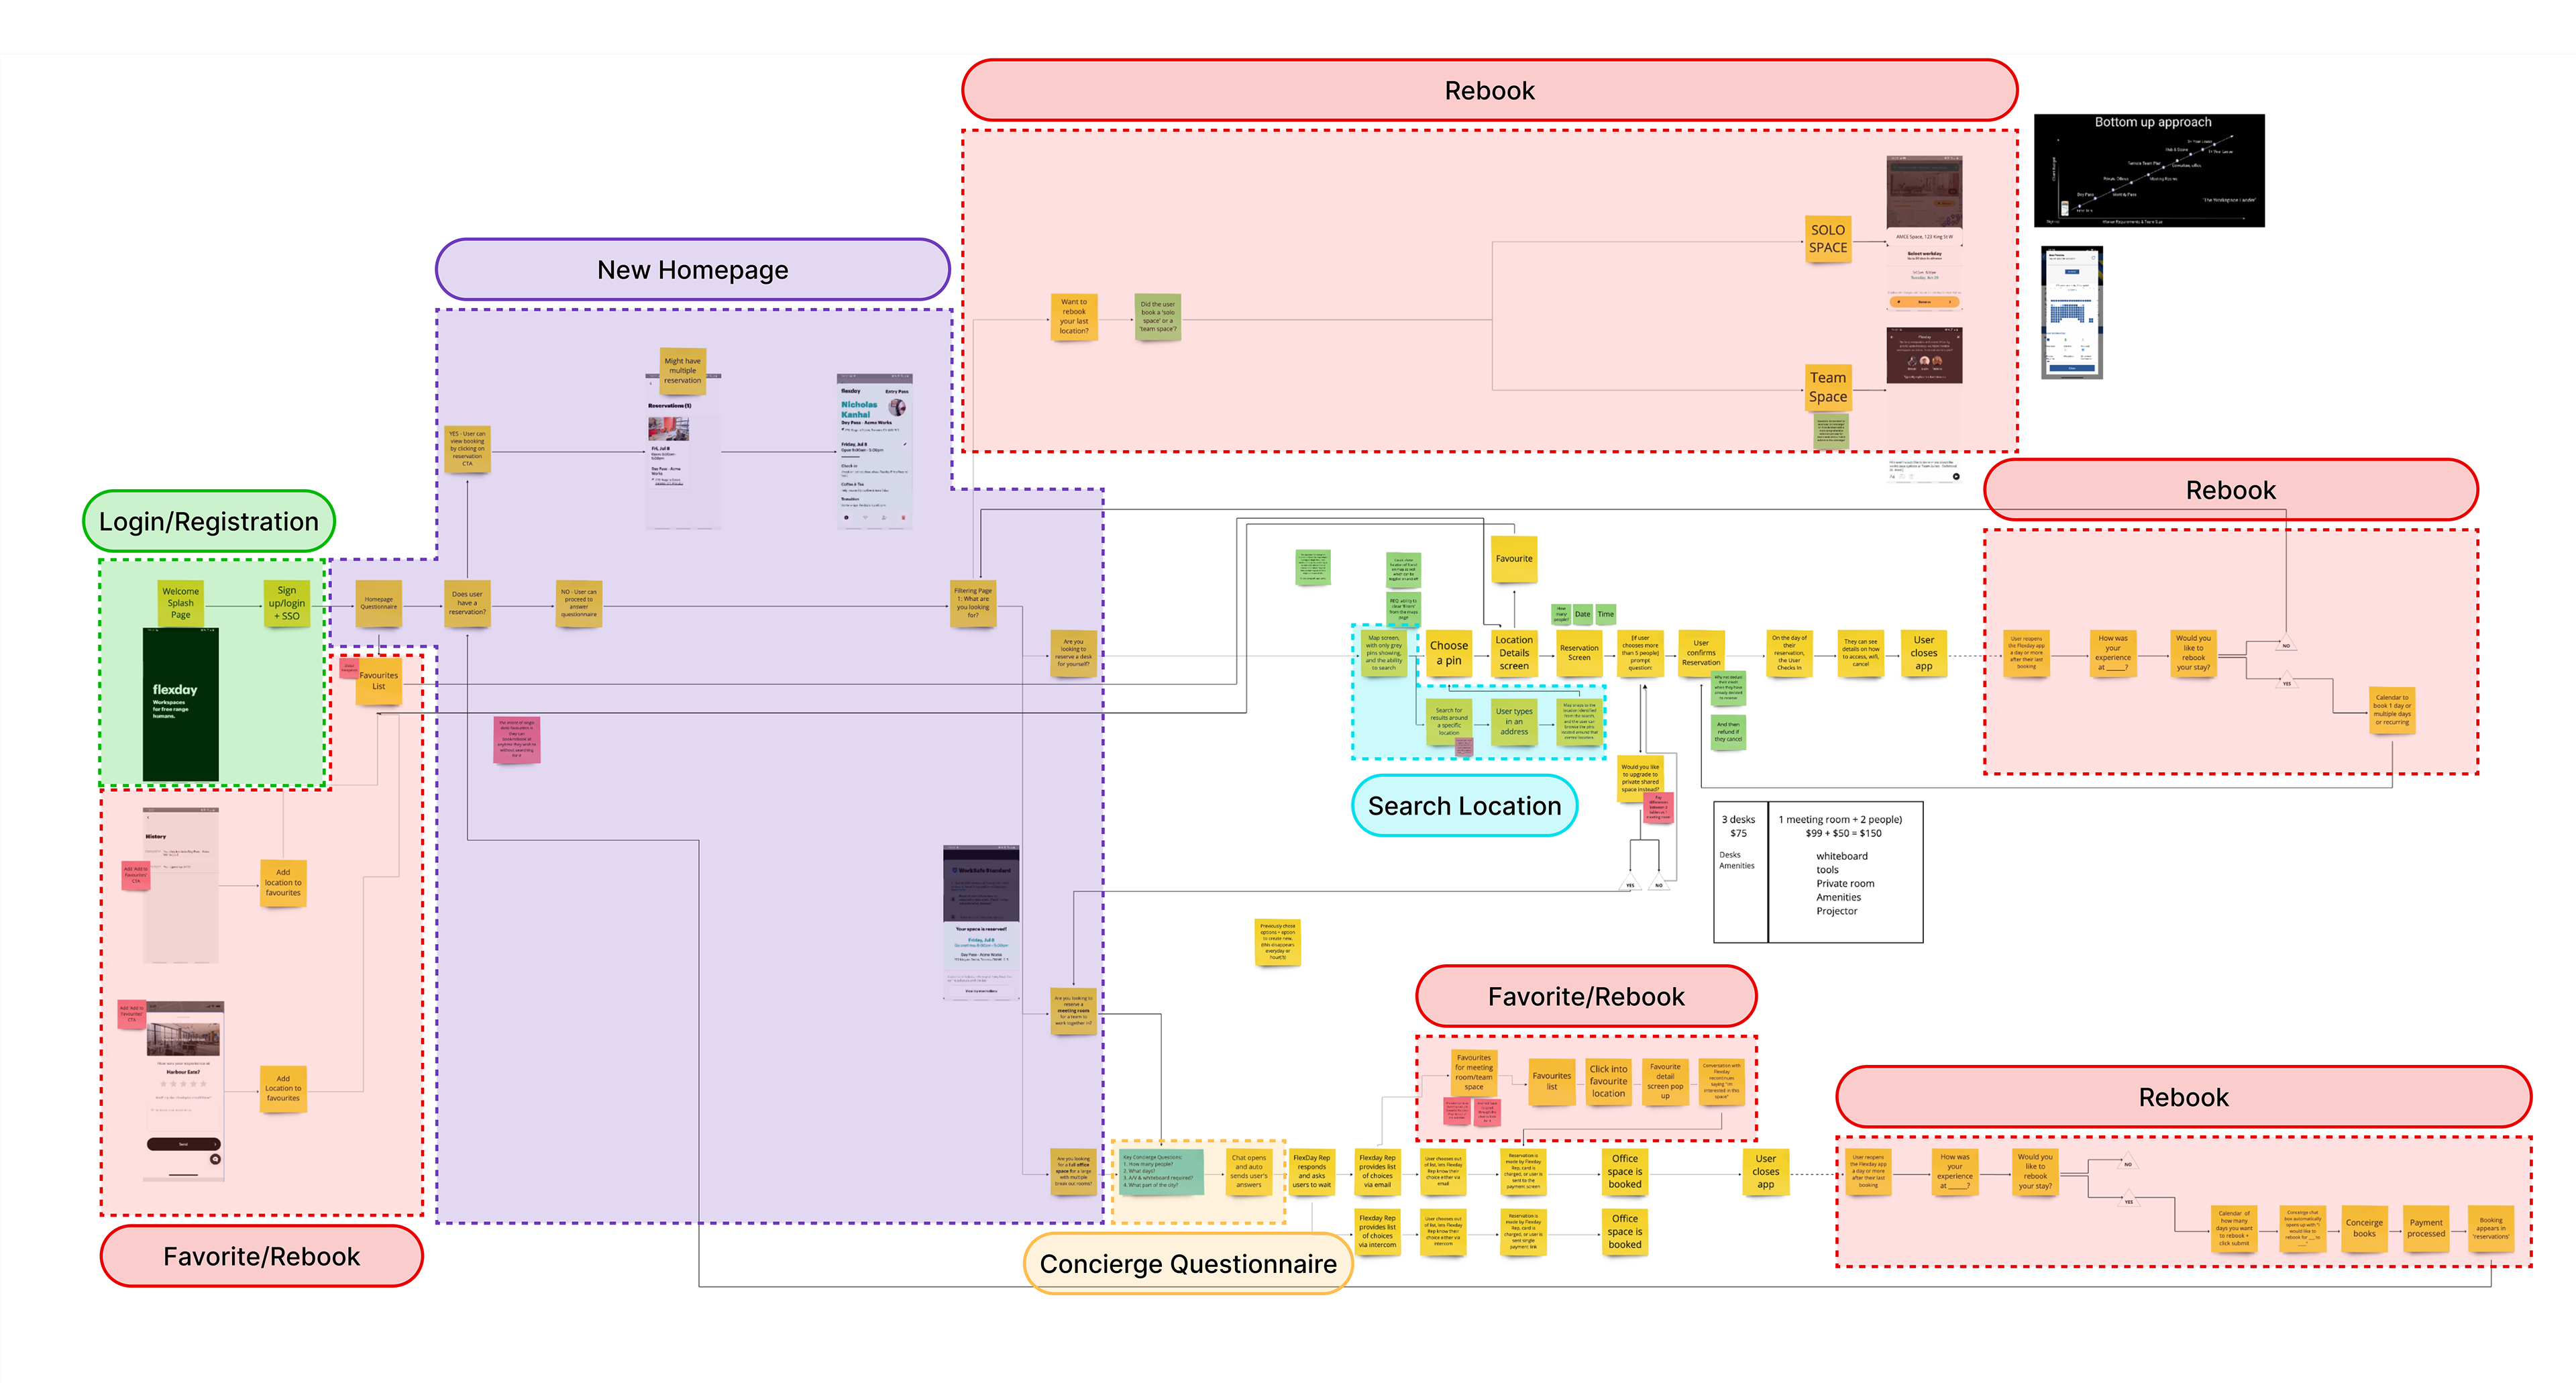Click the flexday green splash screen mockup

click(180, 705)
